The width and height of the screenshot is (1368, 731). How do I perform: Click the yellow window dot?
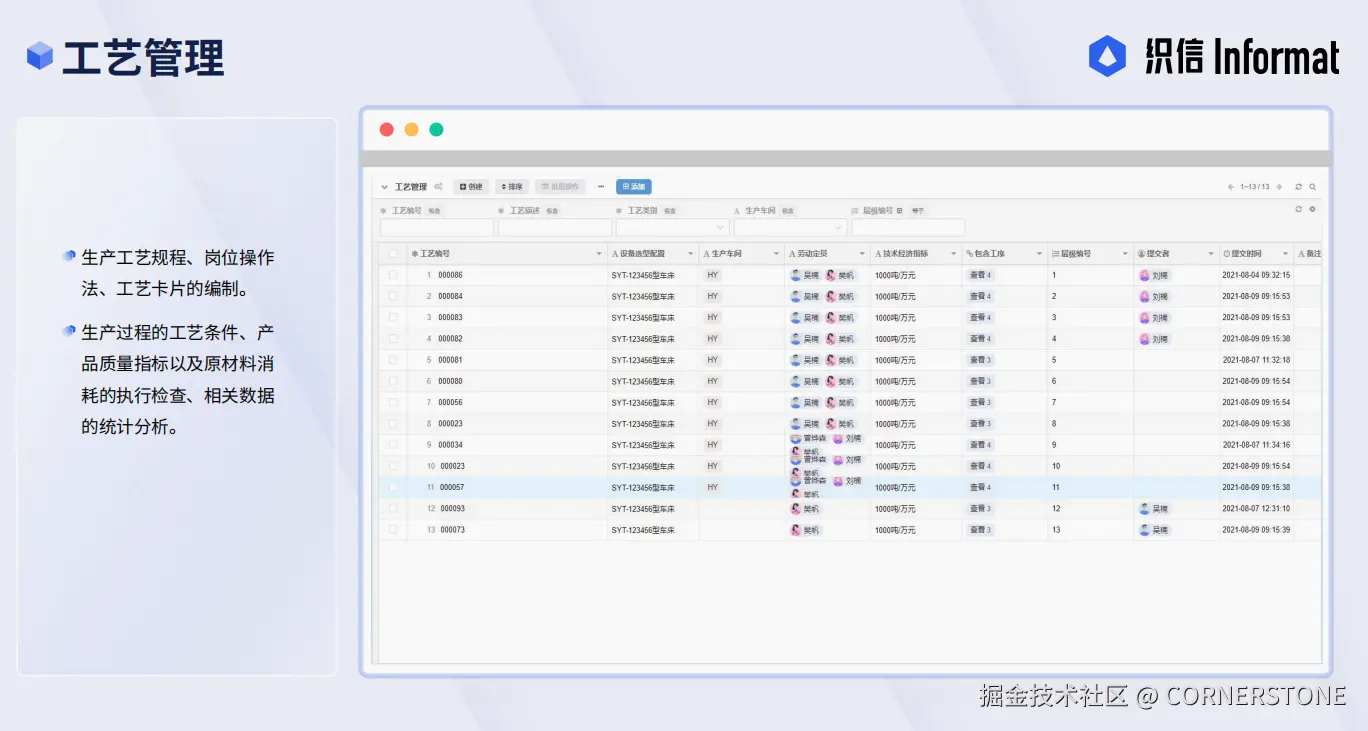(411, 130)
